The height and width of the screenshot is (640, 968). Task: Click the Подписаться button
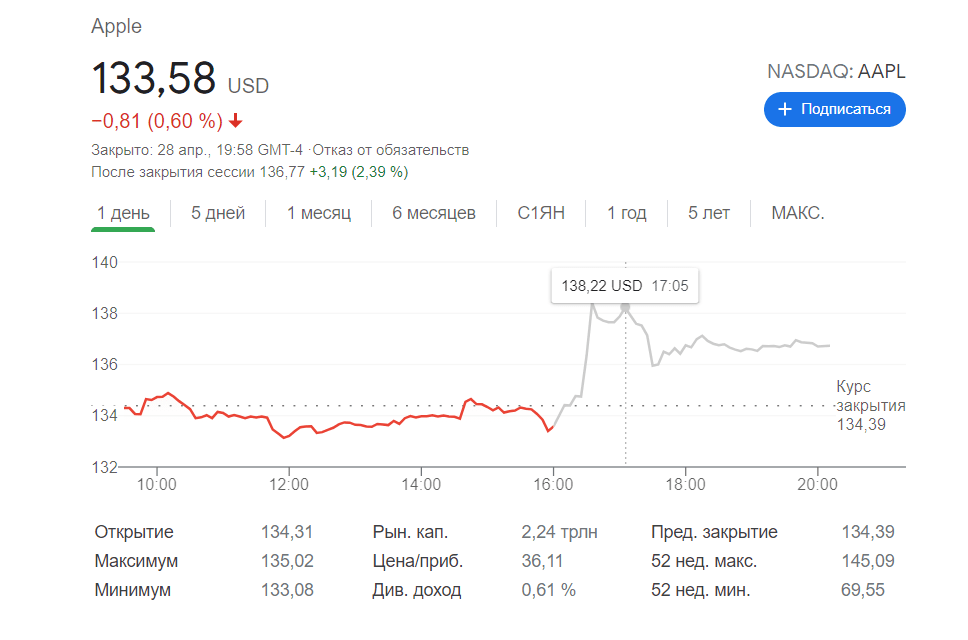(834, 110)
